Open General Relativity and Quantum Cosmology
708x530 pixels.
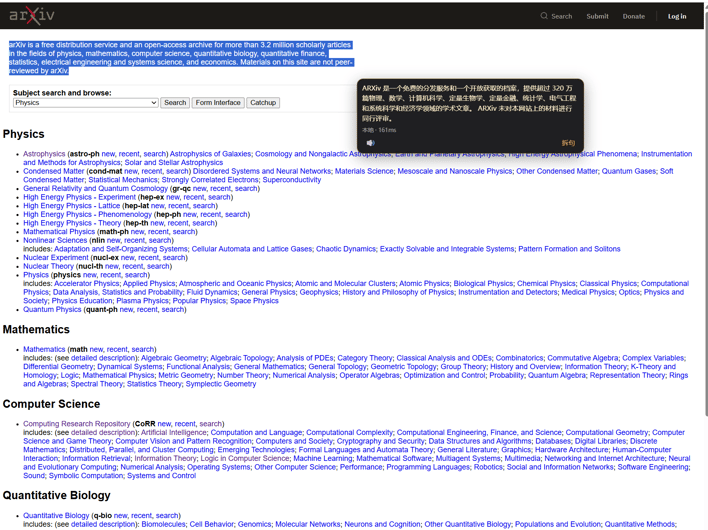(x=96, y=188)
